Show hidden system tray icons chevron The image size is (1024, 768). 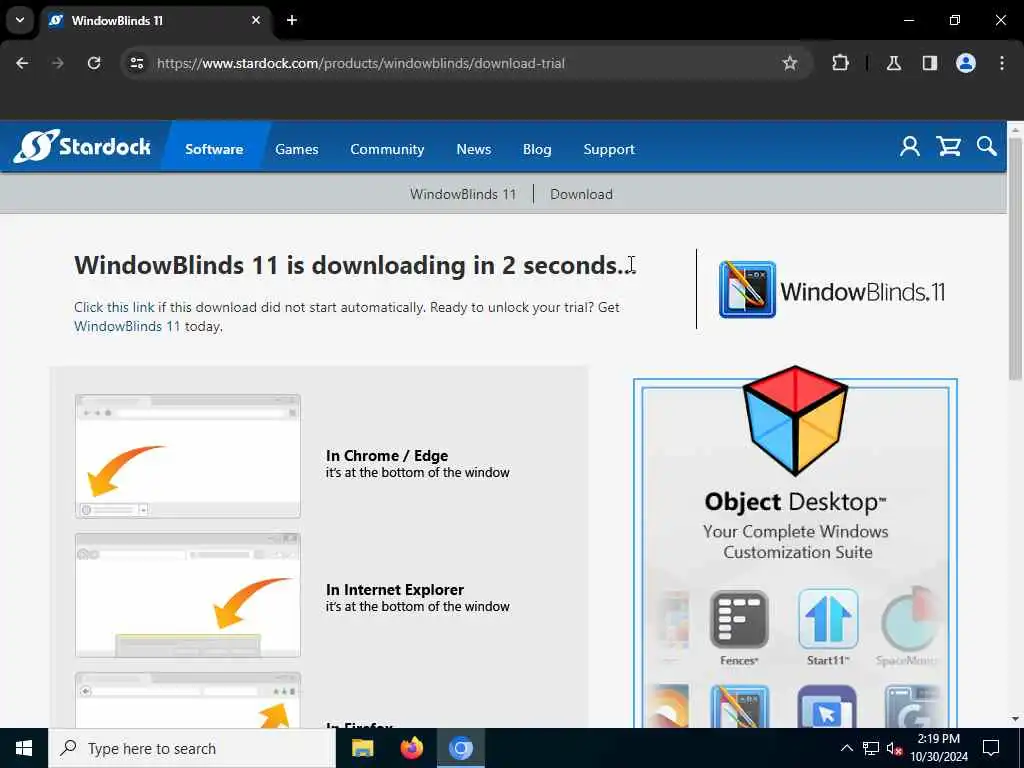[846, 748]
